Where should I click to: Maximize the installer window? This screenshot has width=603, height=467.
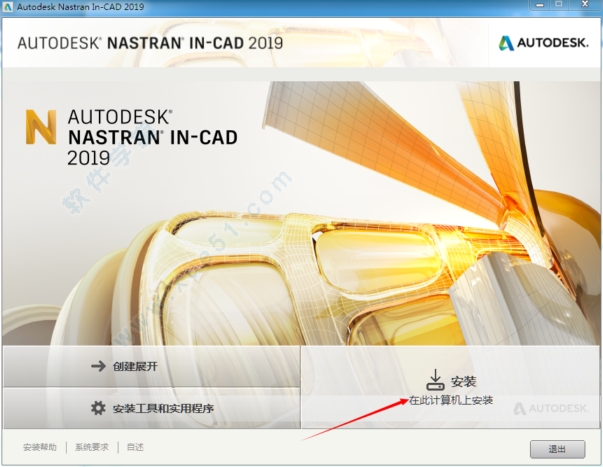(559, 5)
